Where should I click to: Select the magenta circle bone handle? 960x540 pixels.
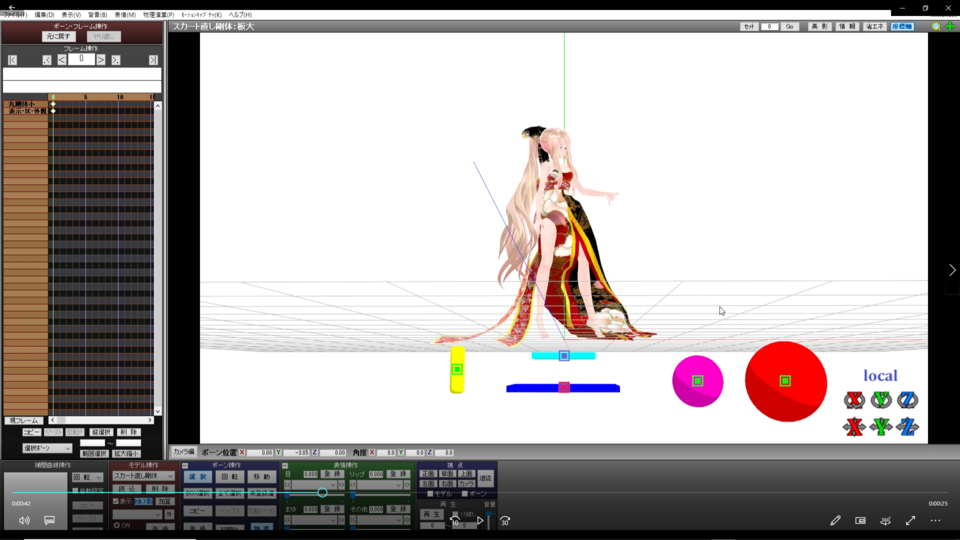pos(697,381)
